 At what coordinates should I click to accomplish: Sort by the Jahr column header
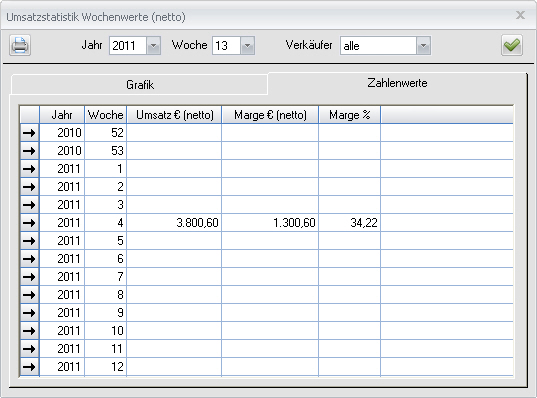[x=62, y=115]
